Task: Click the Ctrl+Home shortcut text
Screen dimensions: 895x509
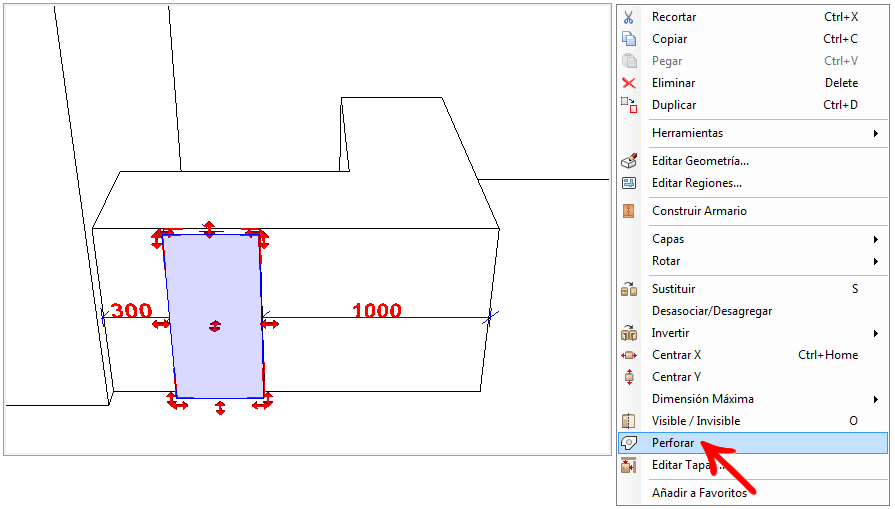Action: [x=828, y=355]
